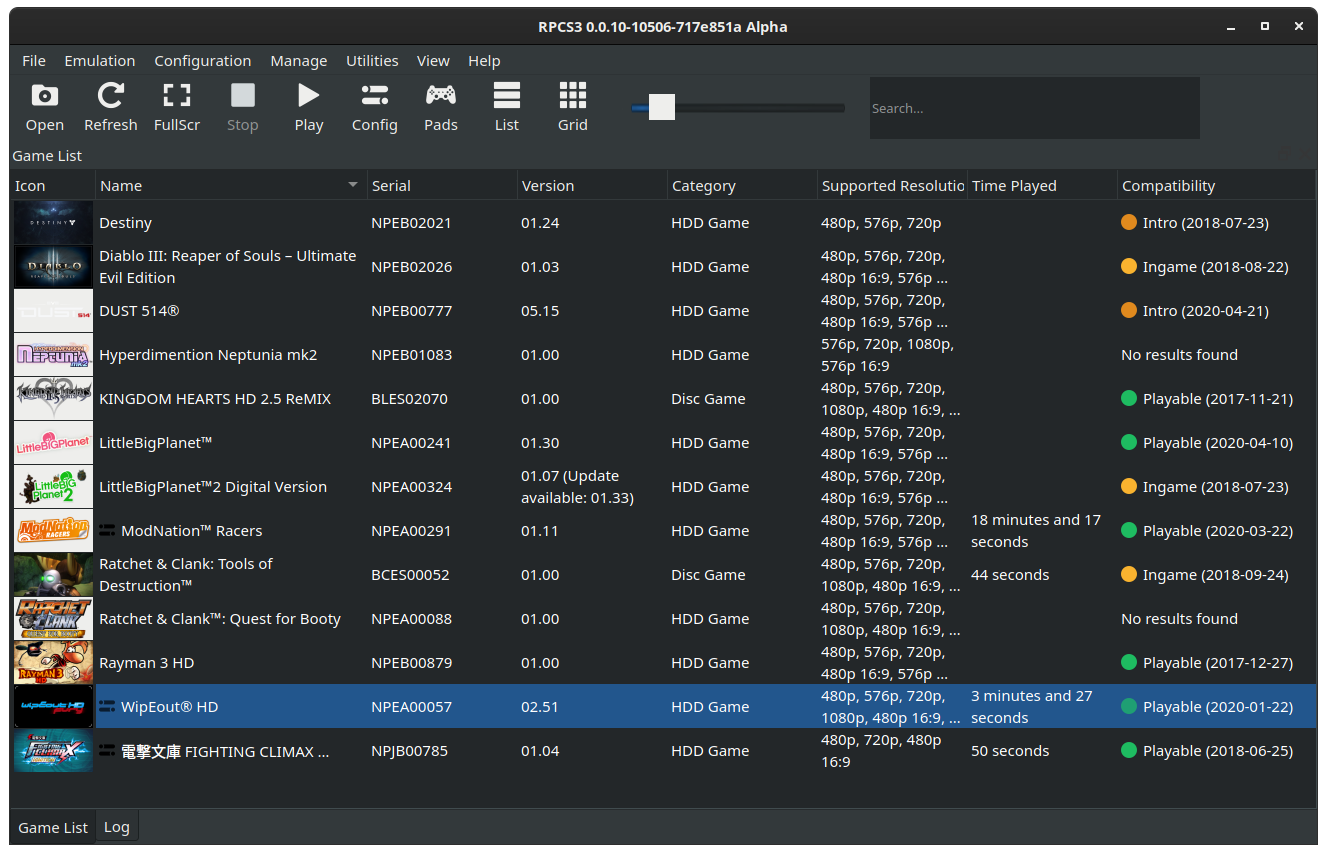Sort by Version column header

point(592,186)
